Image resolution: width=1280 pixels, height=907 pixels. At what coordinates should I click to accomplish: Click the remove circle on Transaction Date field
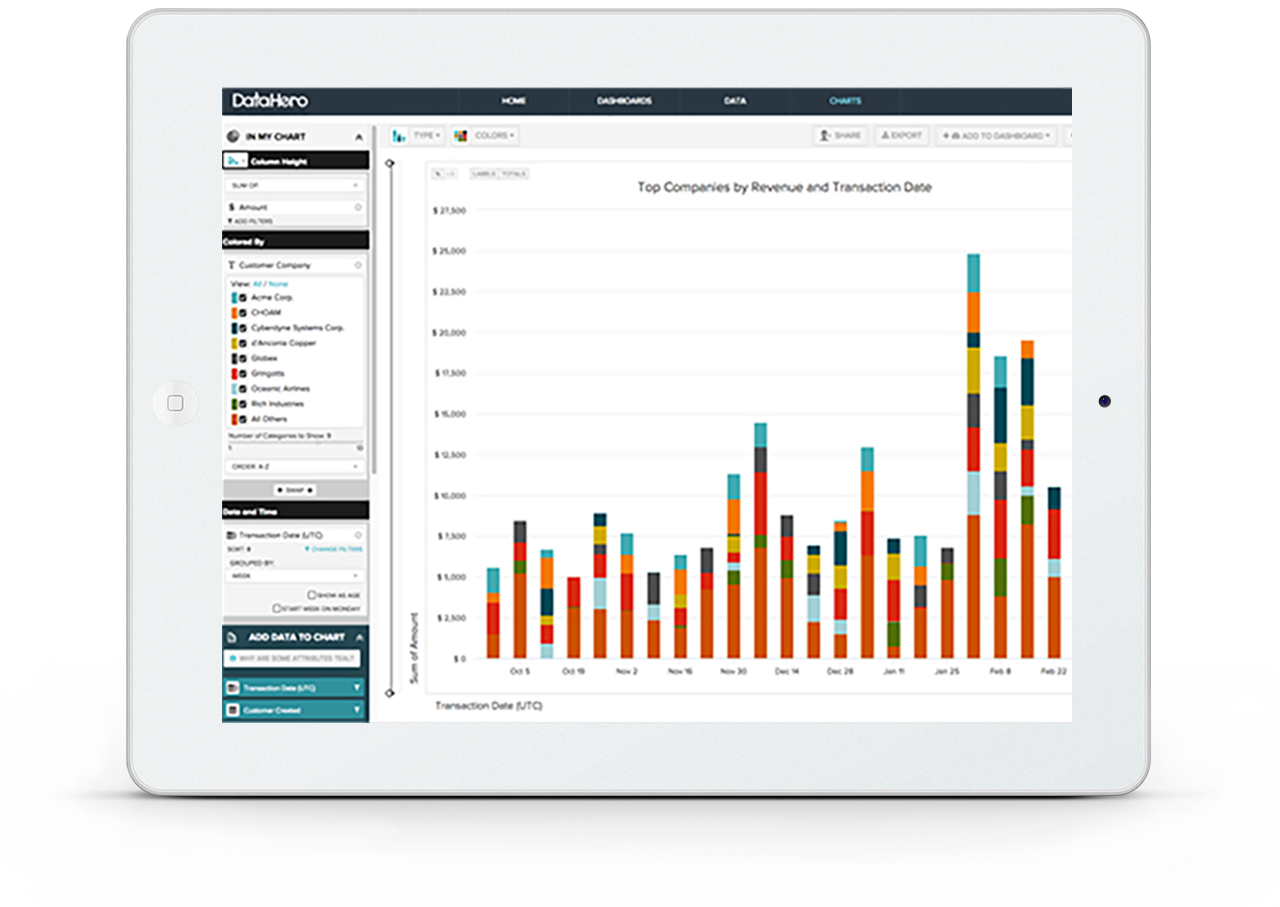point(358,535)
